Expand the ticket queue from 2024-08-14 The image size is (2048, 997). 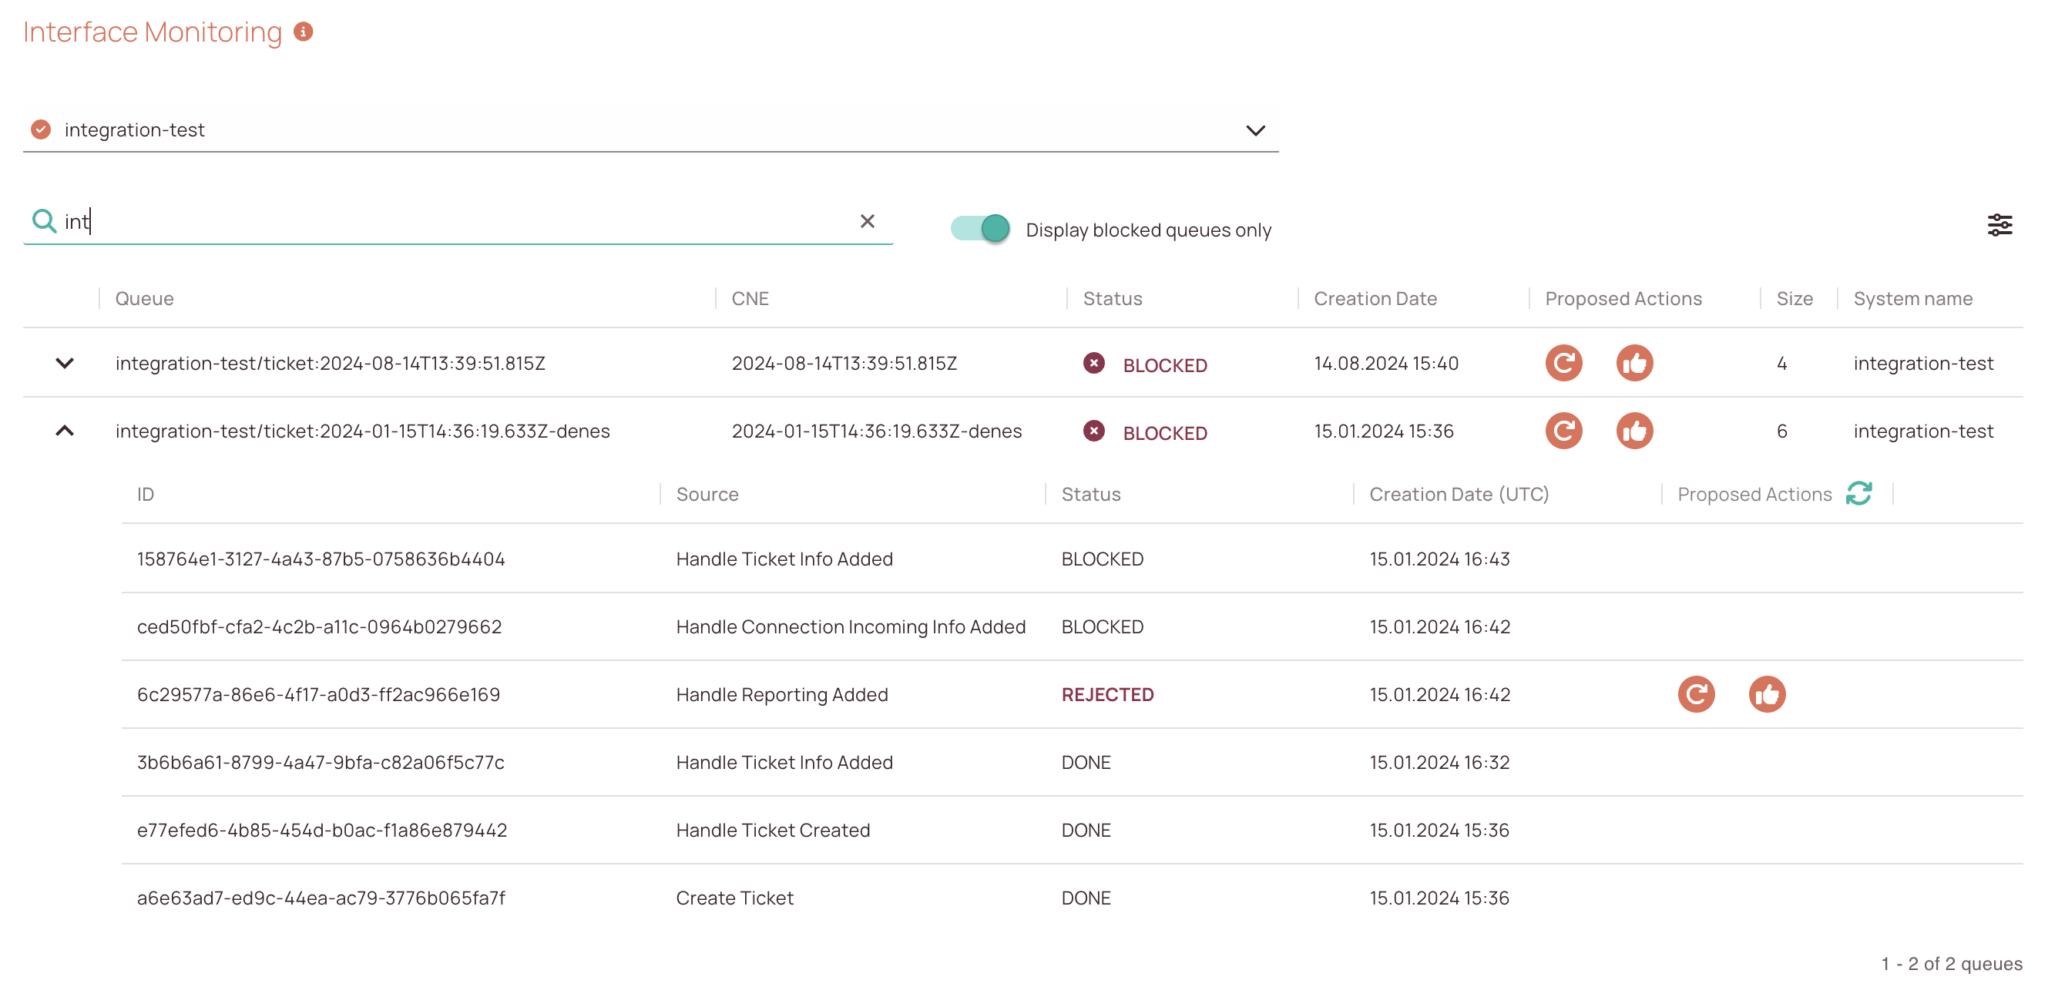point(64,363)
